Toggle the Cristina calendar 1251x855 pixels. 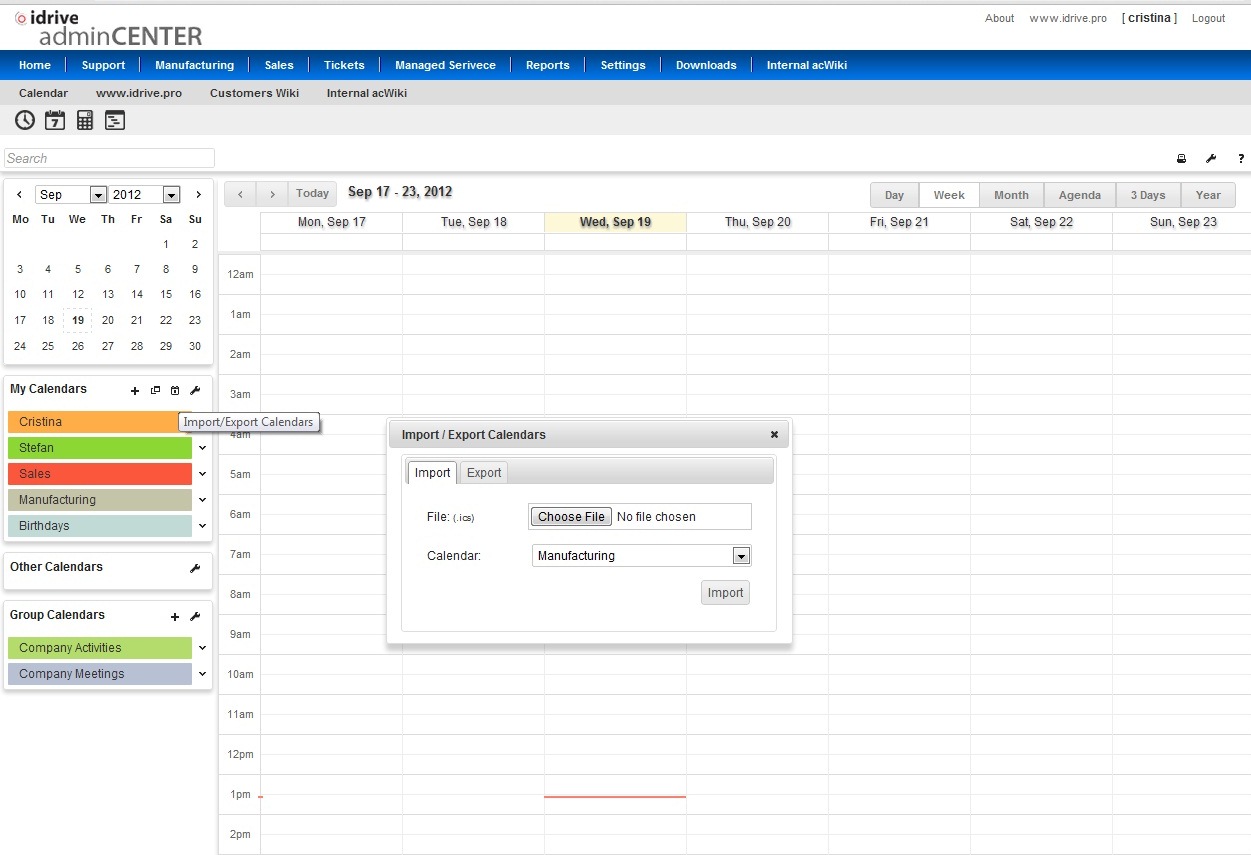tap(100, 422)
